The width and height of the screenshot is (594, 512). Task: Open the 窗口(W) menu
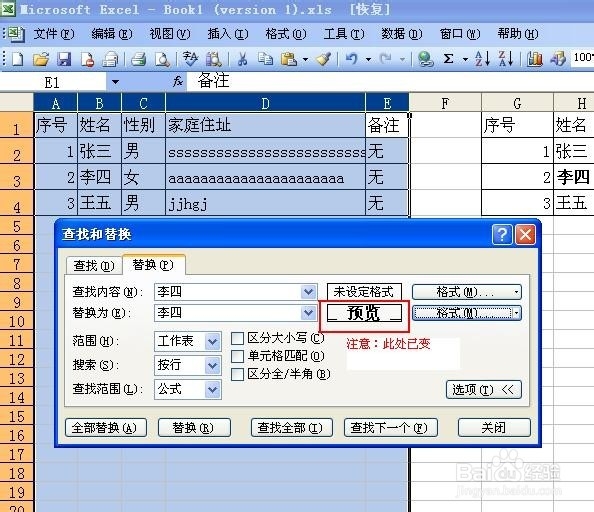click(x=460, y=34)
